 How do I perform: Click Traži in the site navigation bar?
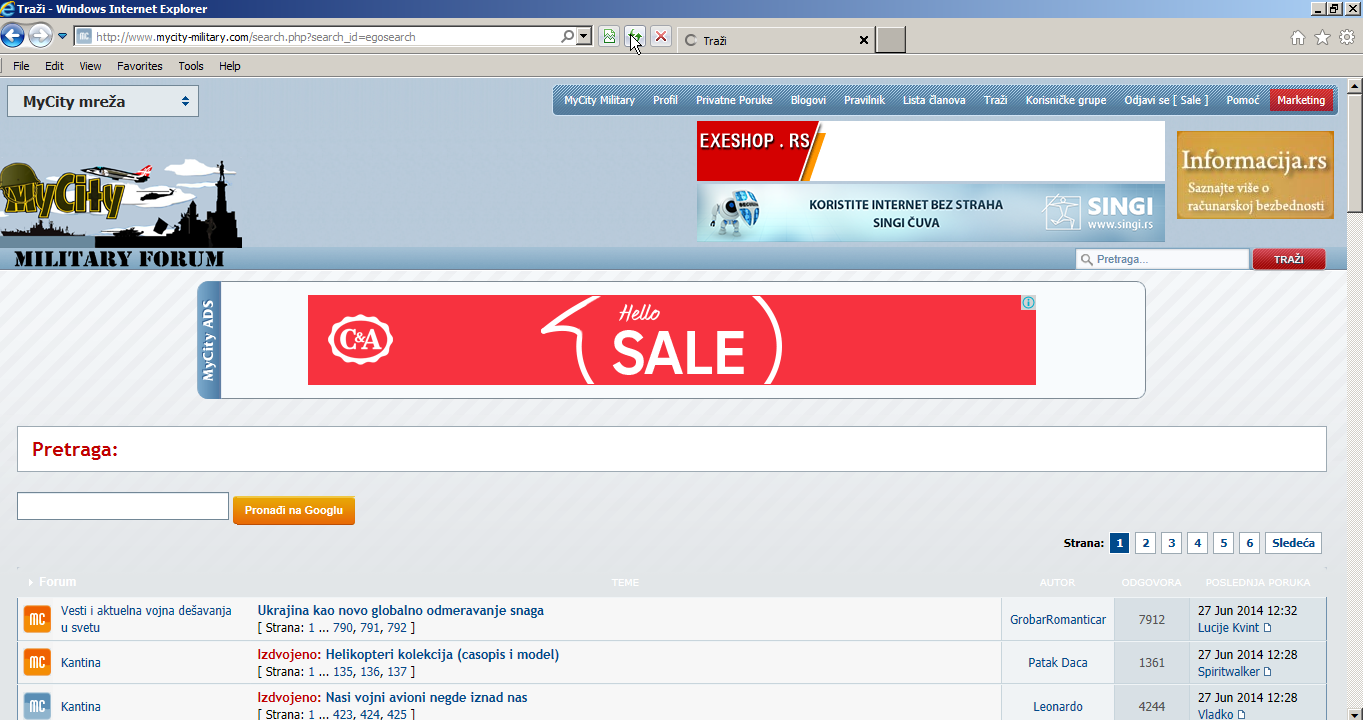[x=995, y=100]
